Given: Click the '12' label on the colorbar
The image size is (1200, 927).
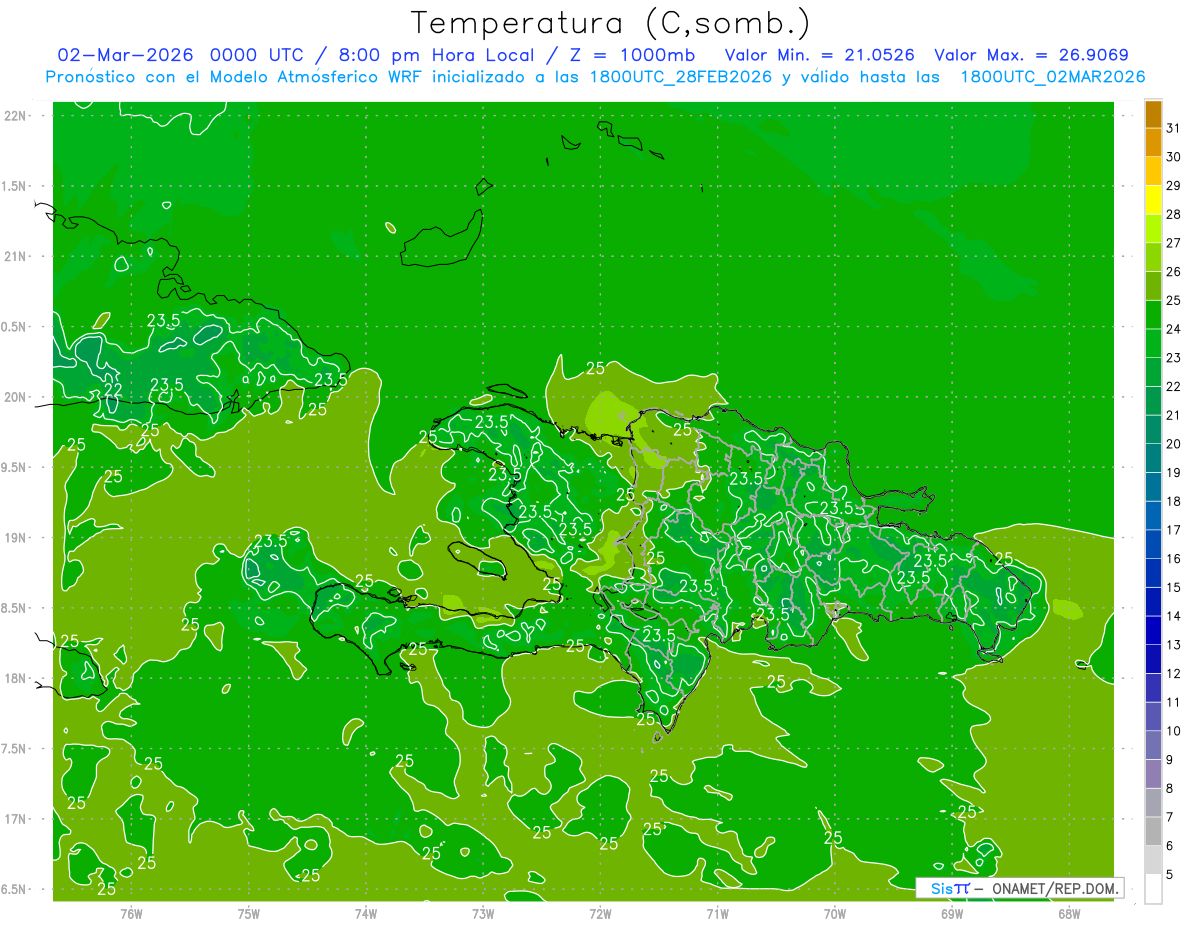Looking at the screenshot, I should pyautogui.click(x=1173, y=674).
